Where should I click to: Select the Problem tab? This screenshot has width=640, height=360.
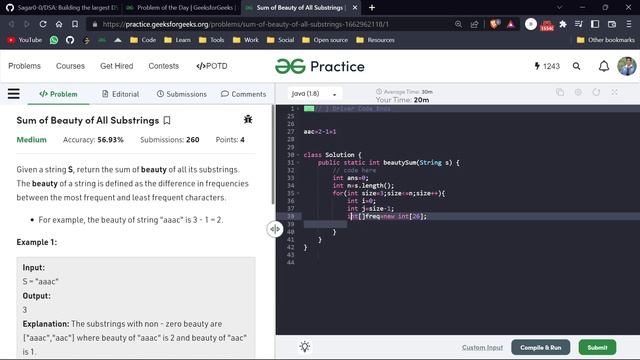(58, 94)
